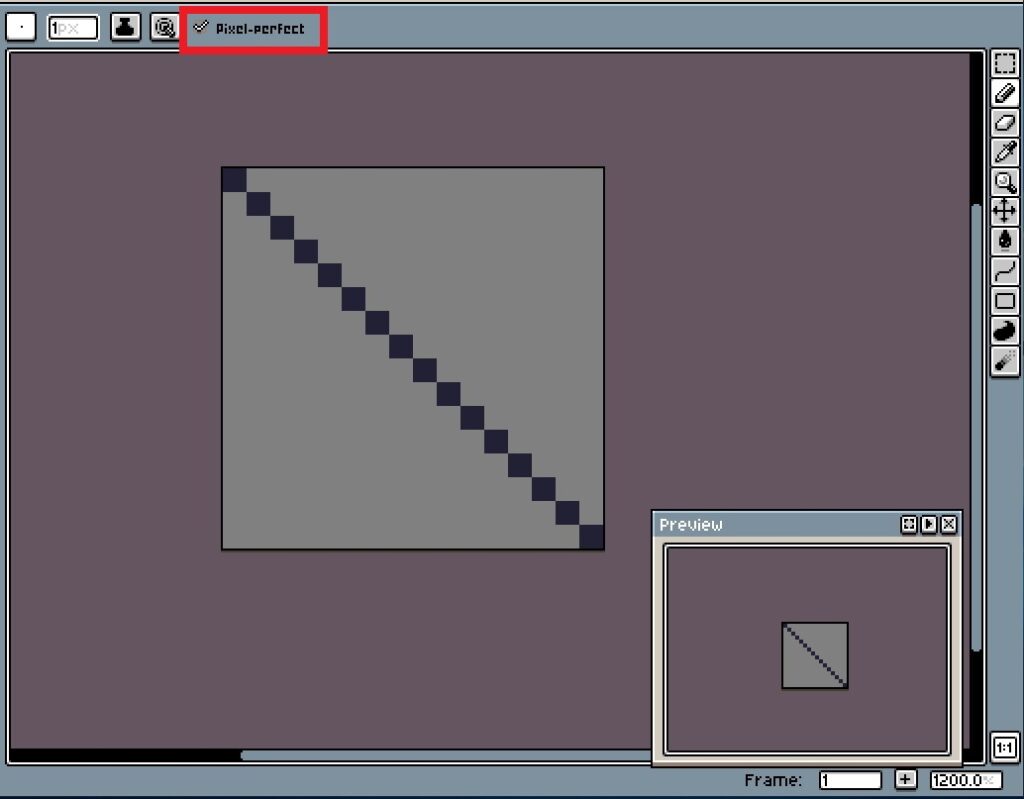Click the vertical scrollbar of the canvas
This screenshot has height=799, width=1024.
(x=976, y=428)
